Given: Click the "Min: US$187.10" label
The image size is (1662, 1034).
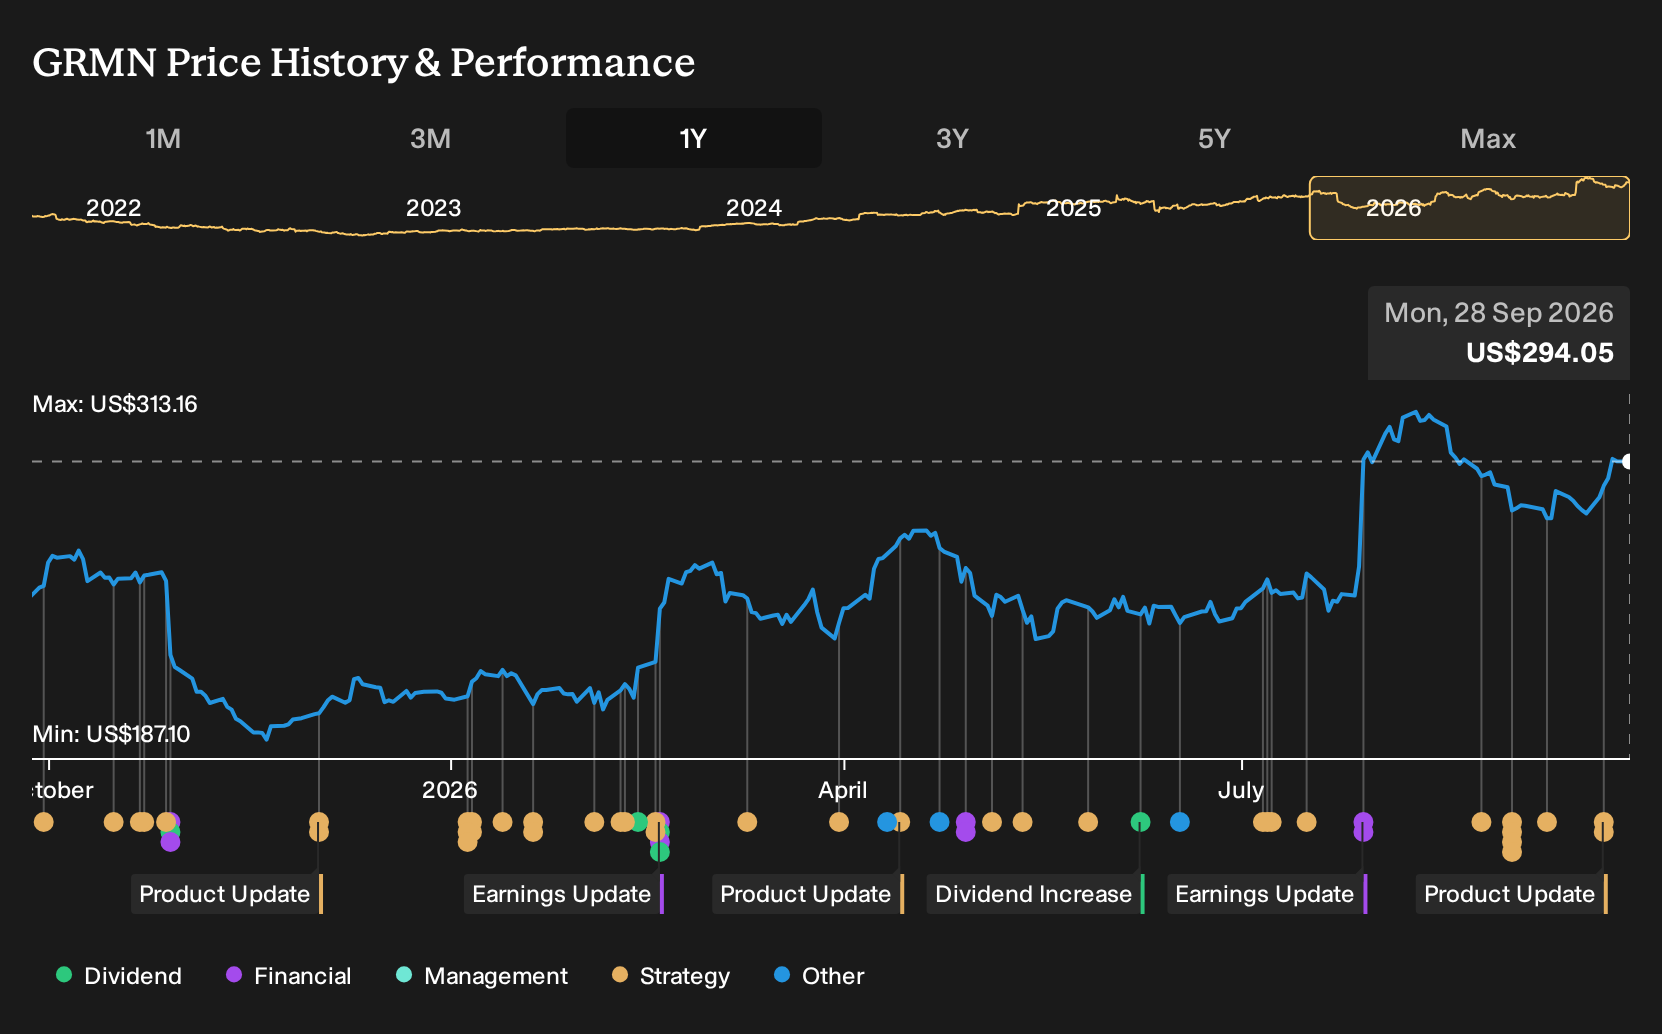Looking at the screenshot, I should (111, 735).
